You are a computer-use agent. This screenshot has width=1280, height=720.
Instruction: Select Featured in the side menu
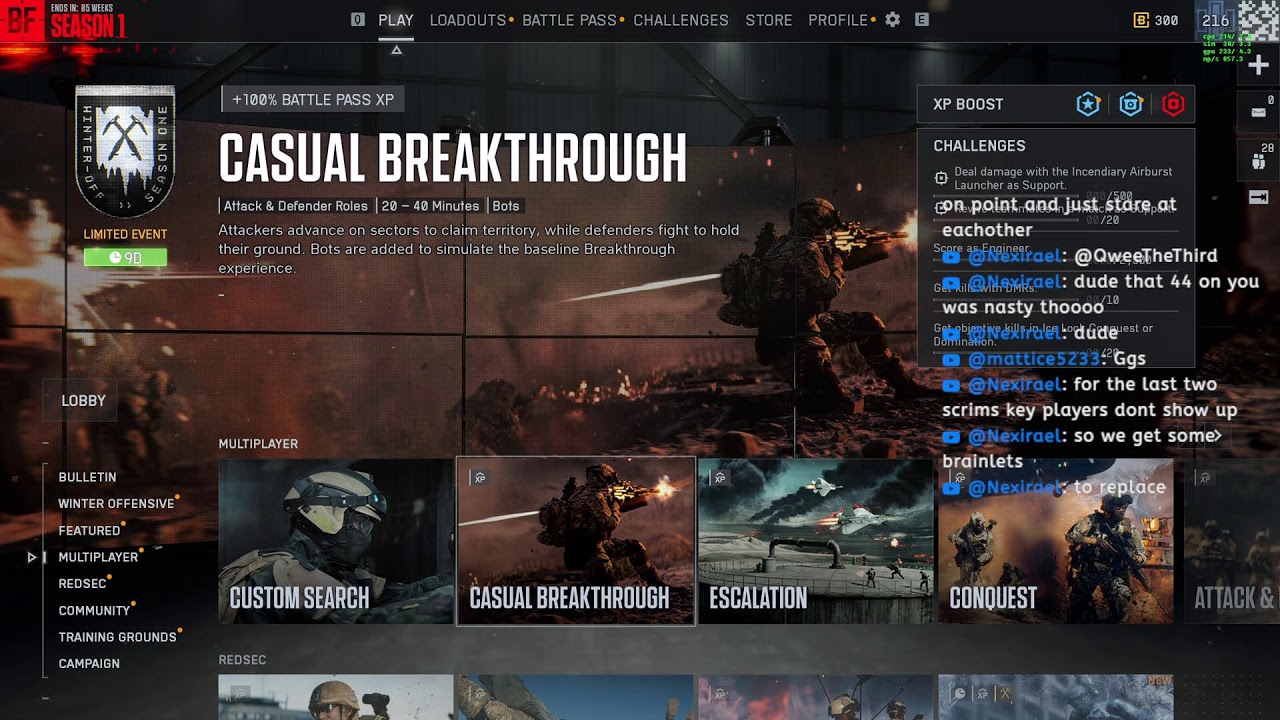89,531
